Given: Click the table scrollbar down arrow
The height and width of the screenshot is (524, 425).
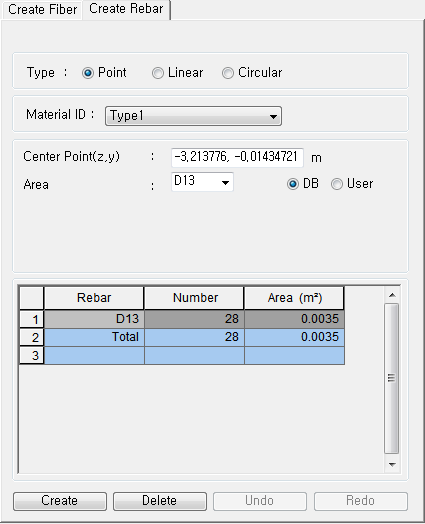Looking at the screenshot, I should coord(392,465).
